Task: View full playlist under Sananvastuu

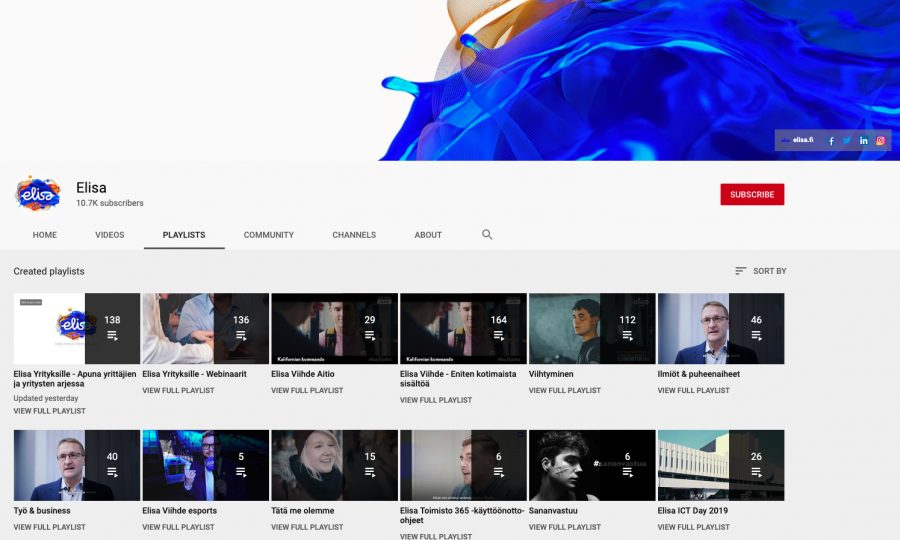Action: tap(565, 527)
